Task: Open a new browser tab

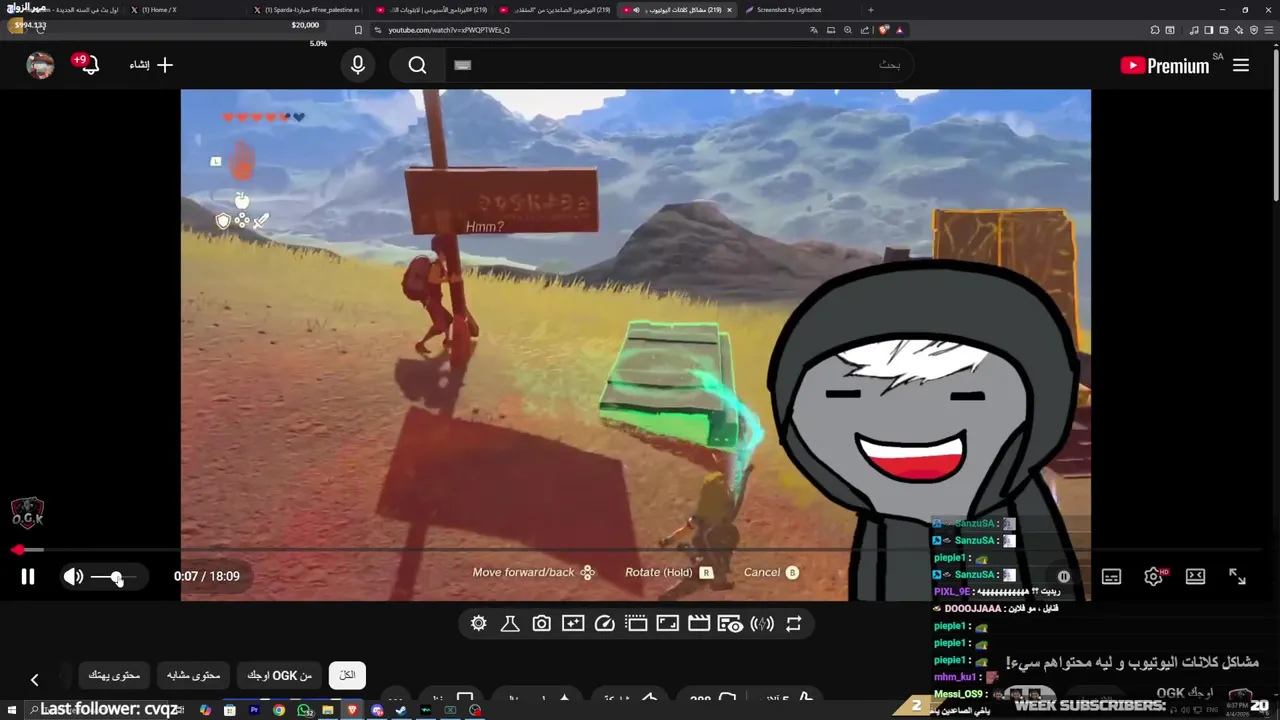Action: click(x=870, y=10)
